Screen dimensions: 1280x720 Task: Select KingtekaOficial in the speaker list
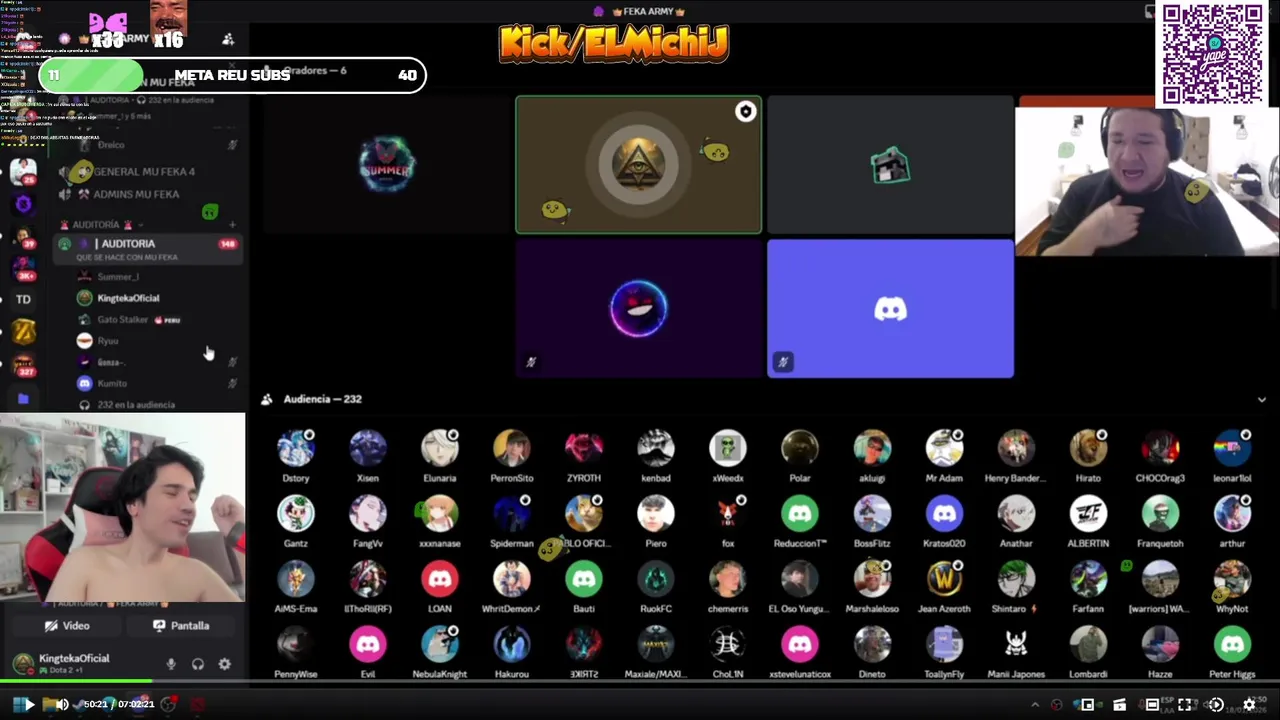pos(128,298)
